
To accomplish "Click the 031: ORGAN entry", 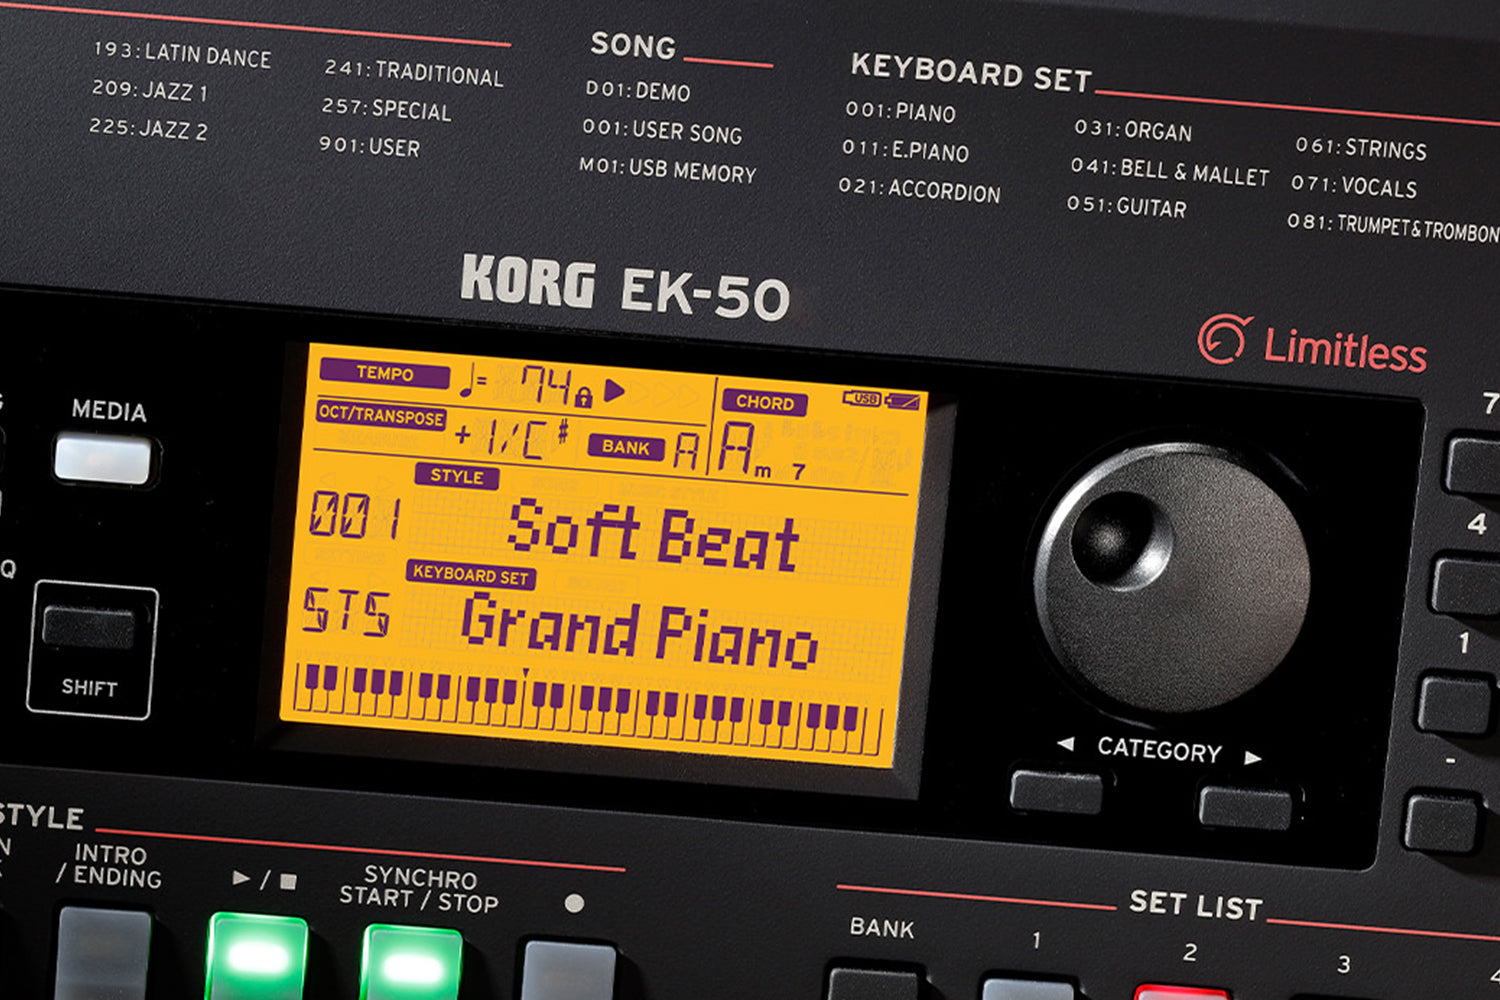I will 1133,130.
